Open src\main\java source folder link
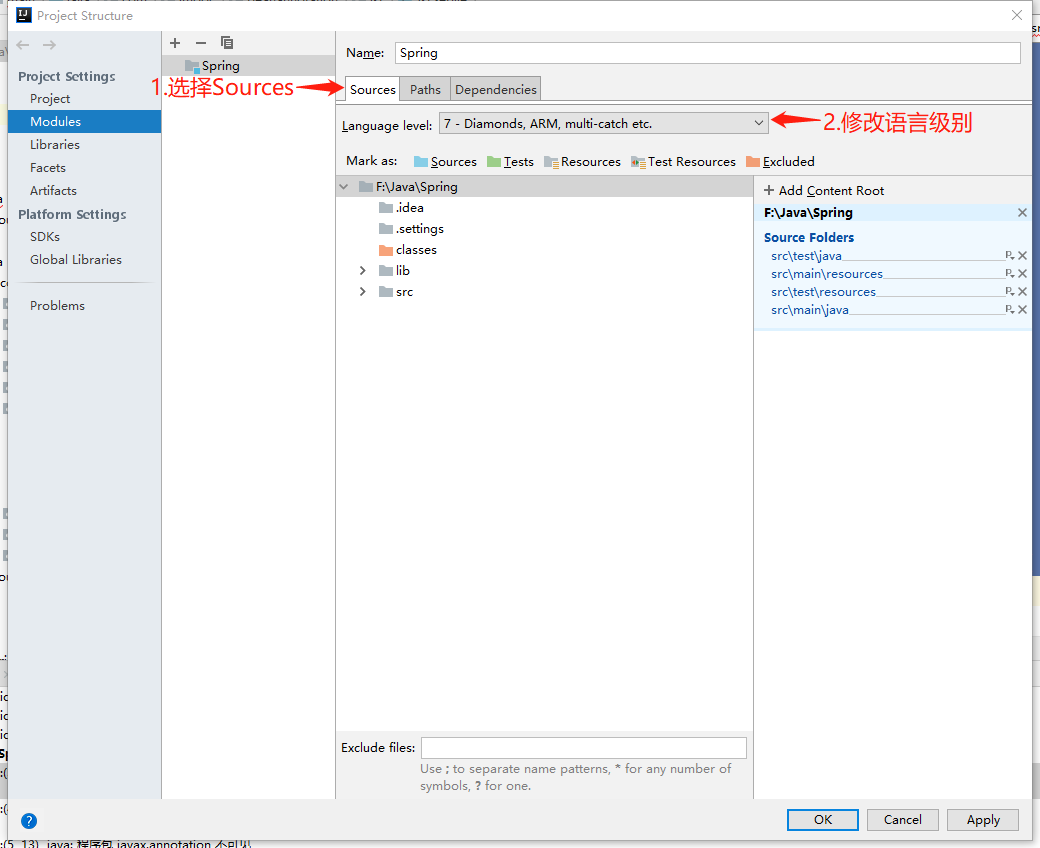 point(810,310)
